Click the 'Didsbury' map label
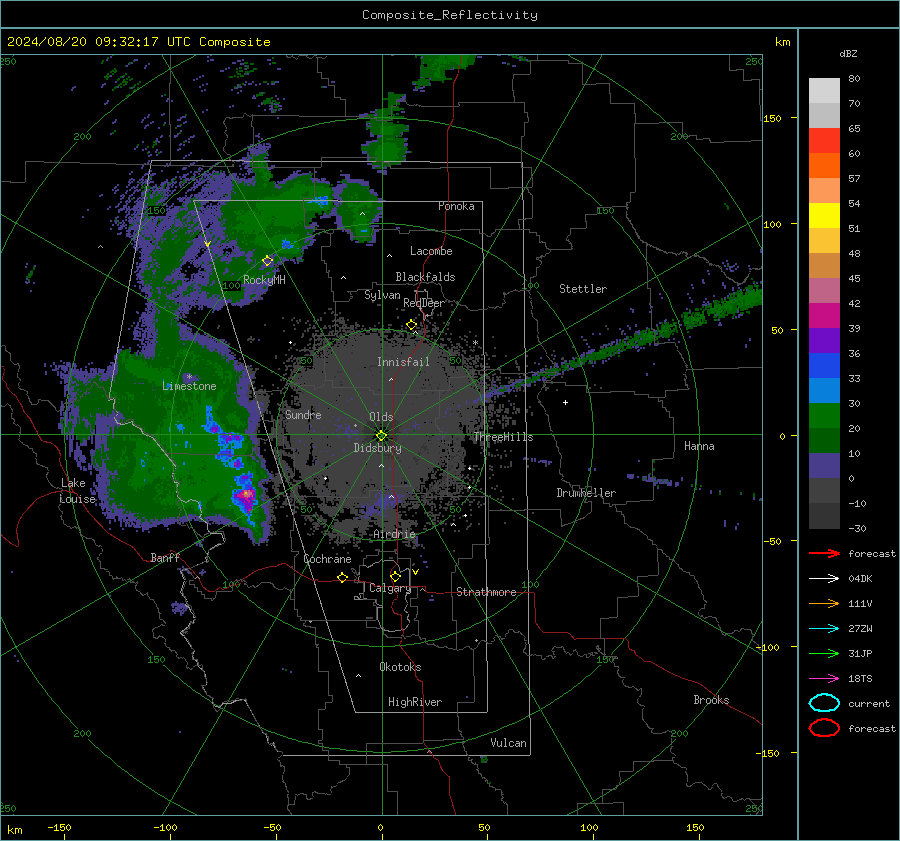Screen dimensions: 900x841 377,448
